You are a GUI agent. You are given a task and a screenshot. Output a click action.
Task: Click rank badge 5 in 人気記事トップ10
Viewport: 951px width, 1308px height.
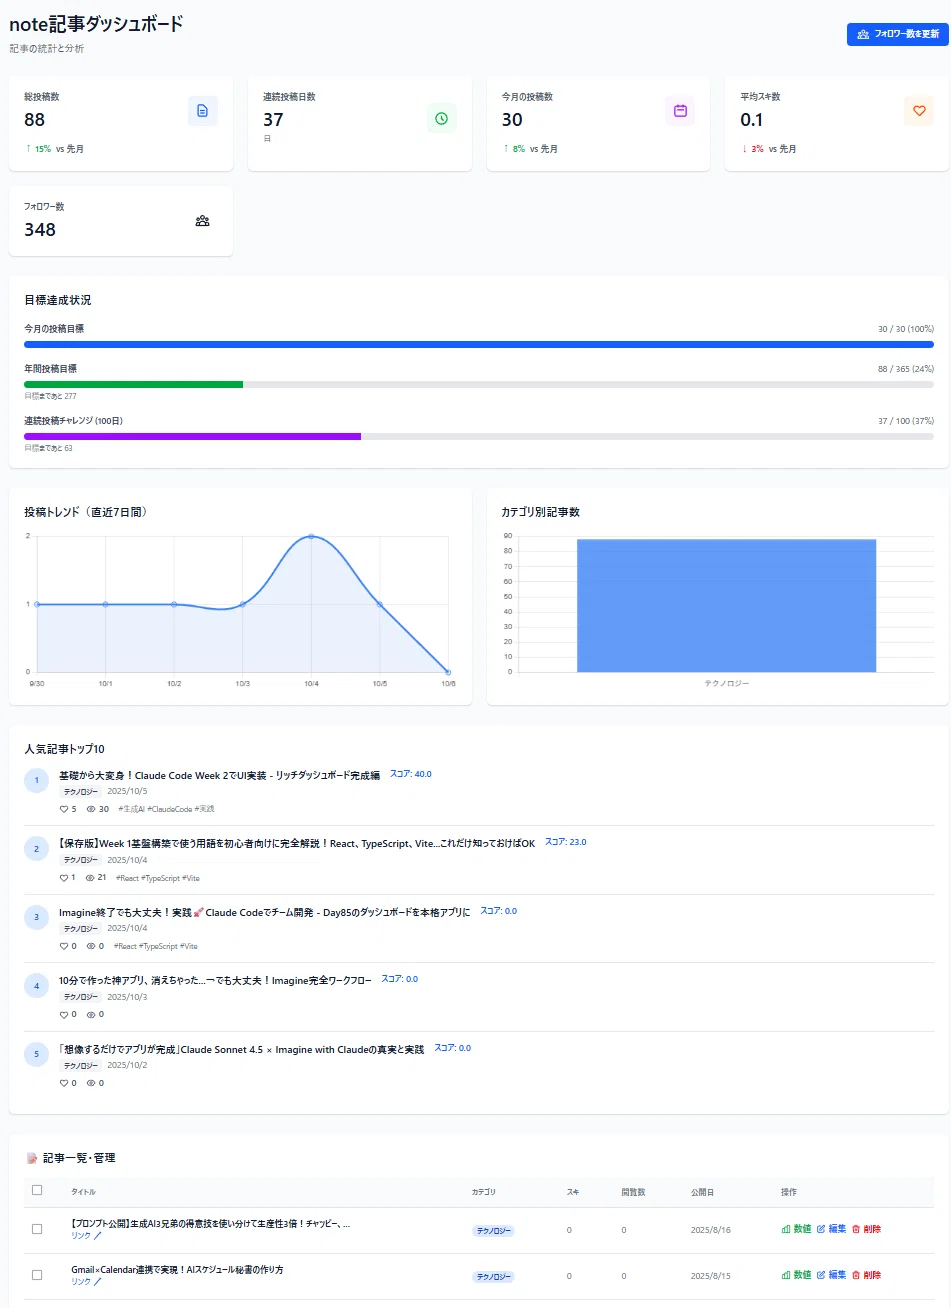tap(36, 1054)
